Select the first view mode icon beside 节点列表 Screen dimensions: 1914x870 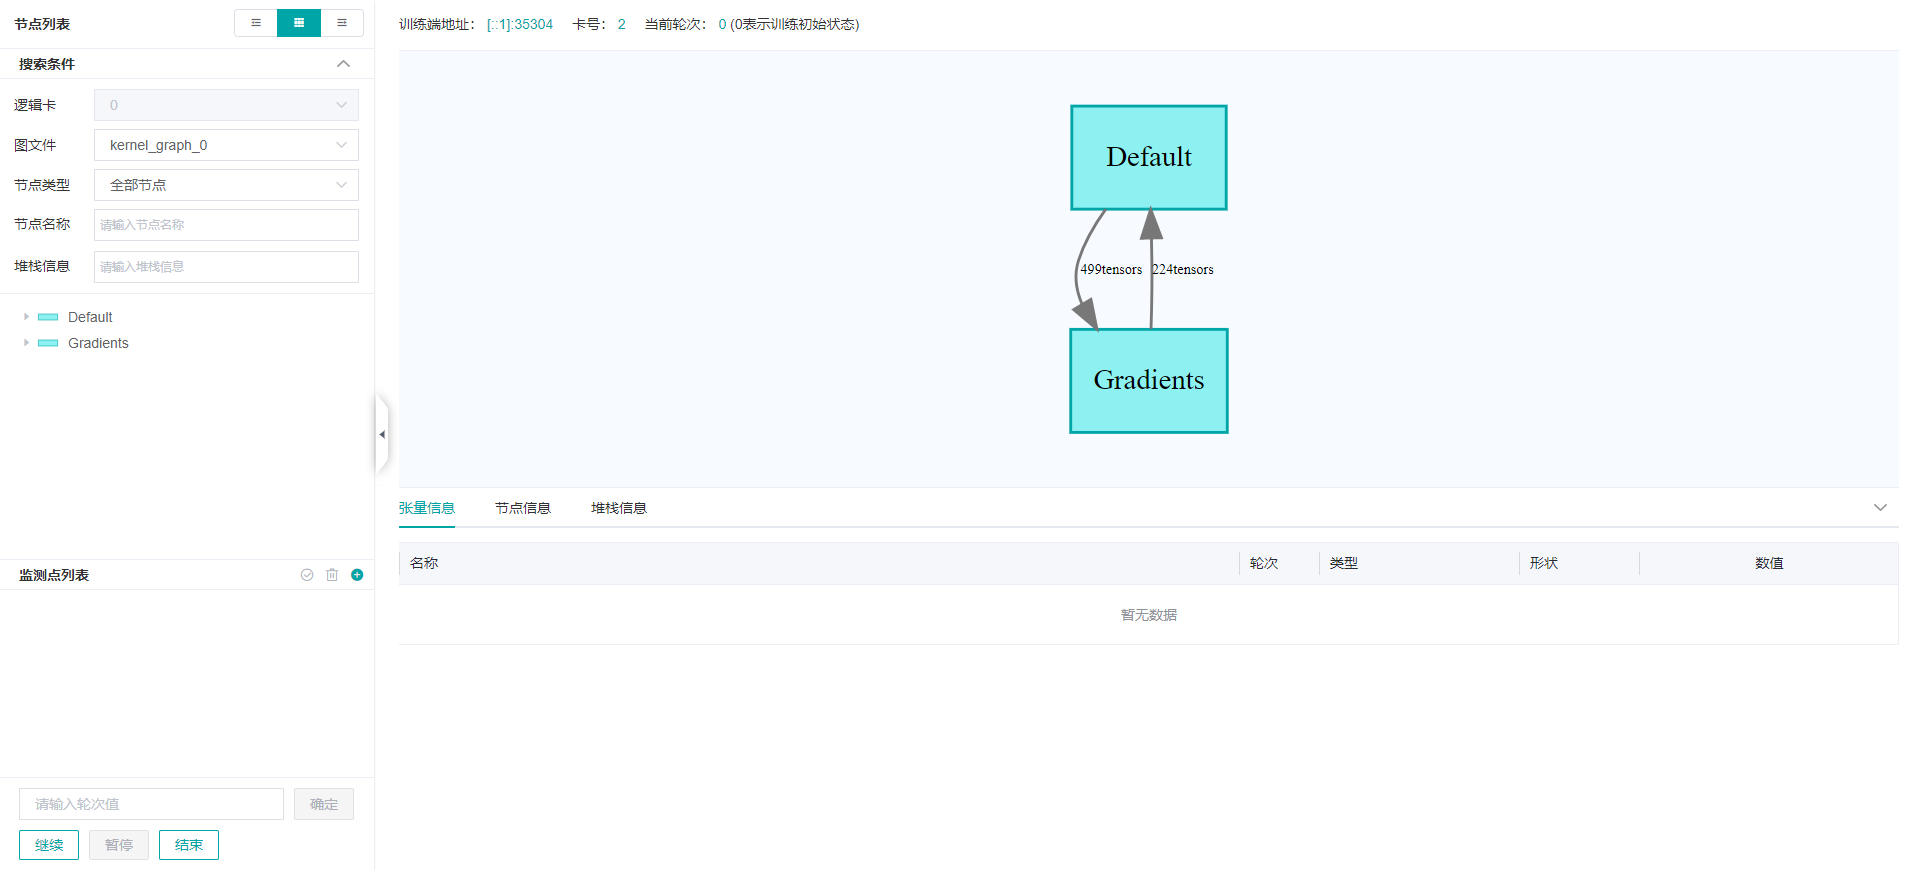(x=256, y=23)
